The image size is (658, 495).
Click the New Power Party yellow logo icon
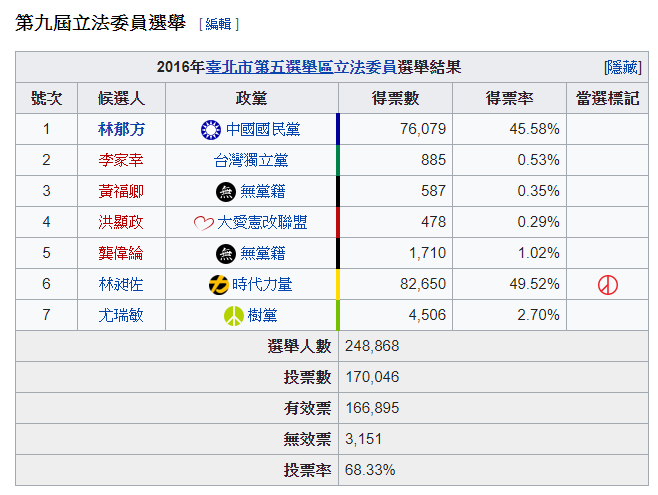click(219, 285)
